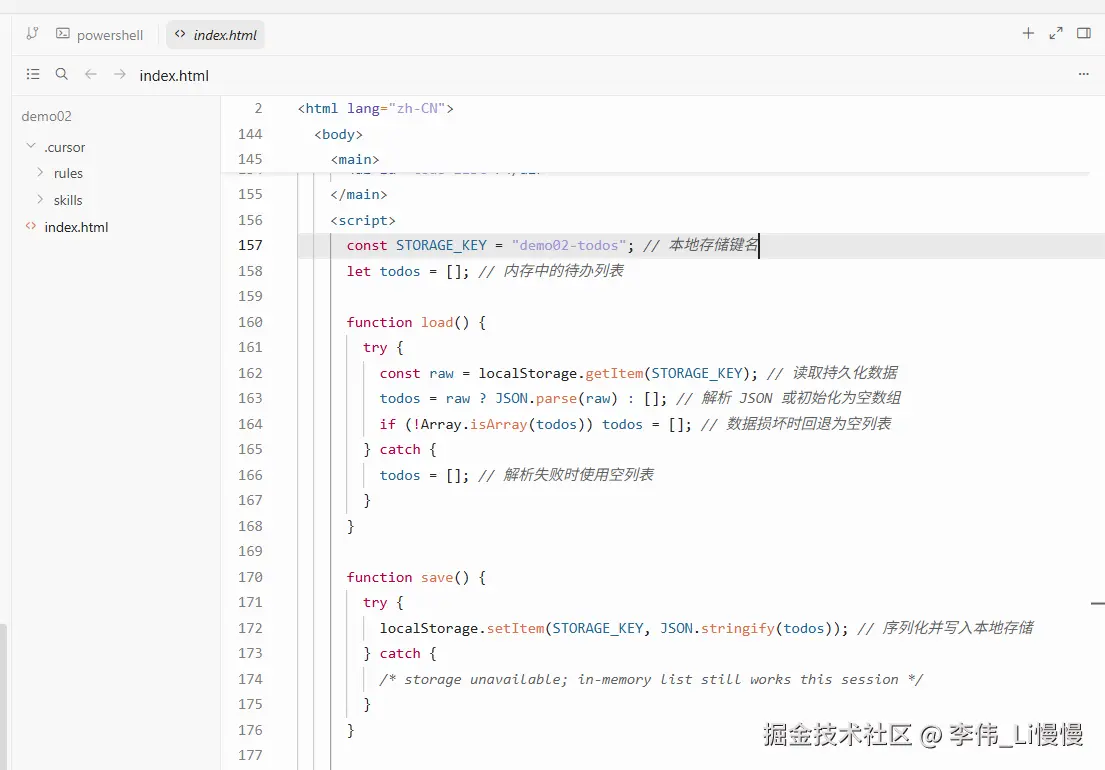The image size is (1105, 770).
Task: Switch to the powershell tab
Action: pos(99,35)
